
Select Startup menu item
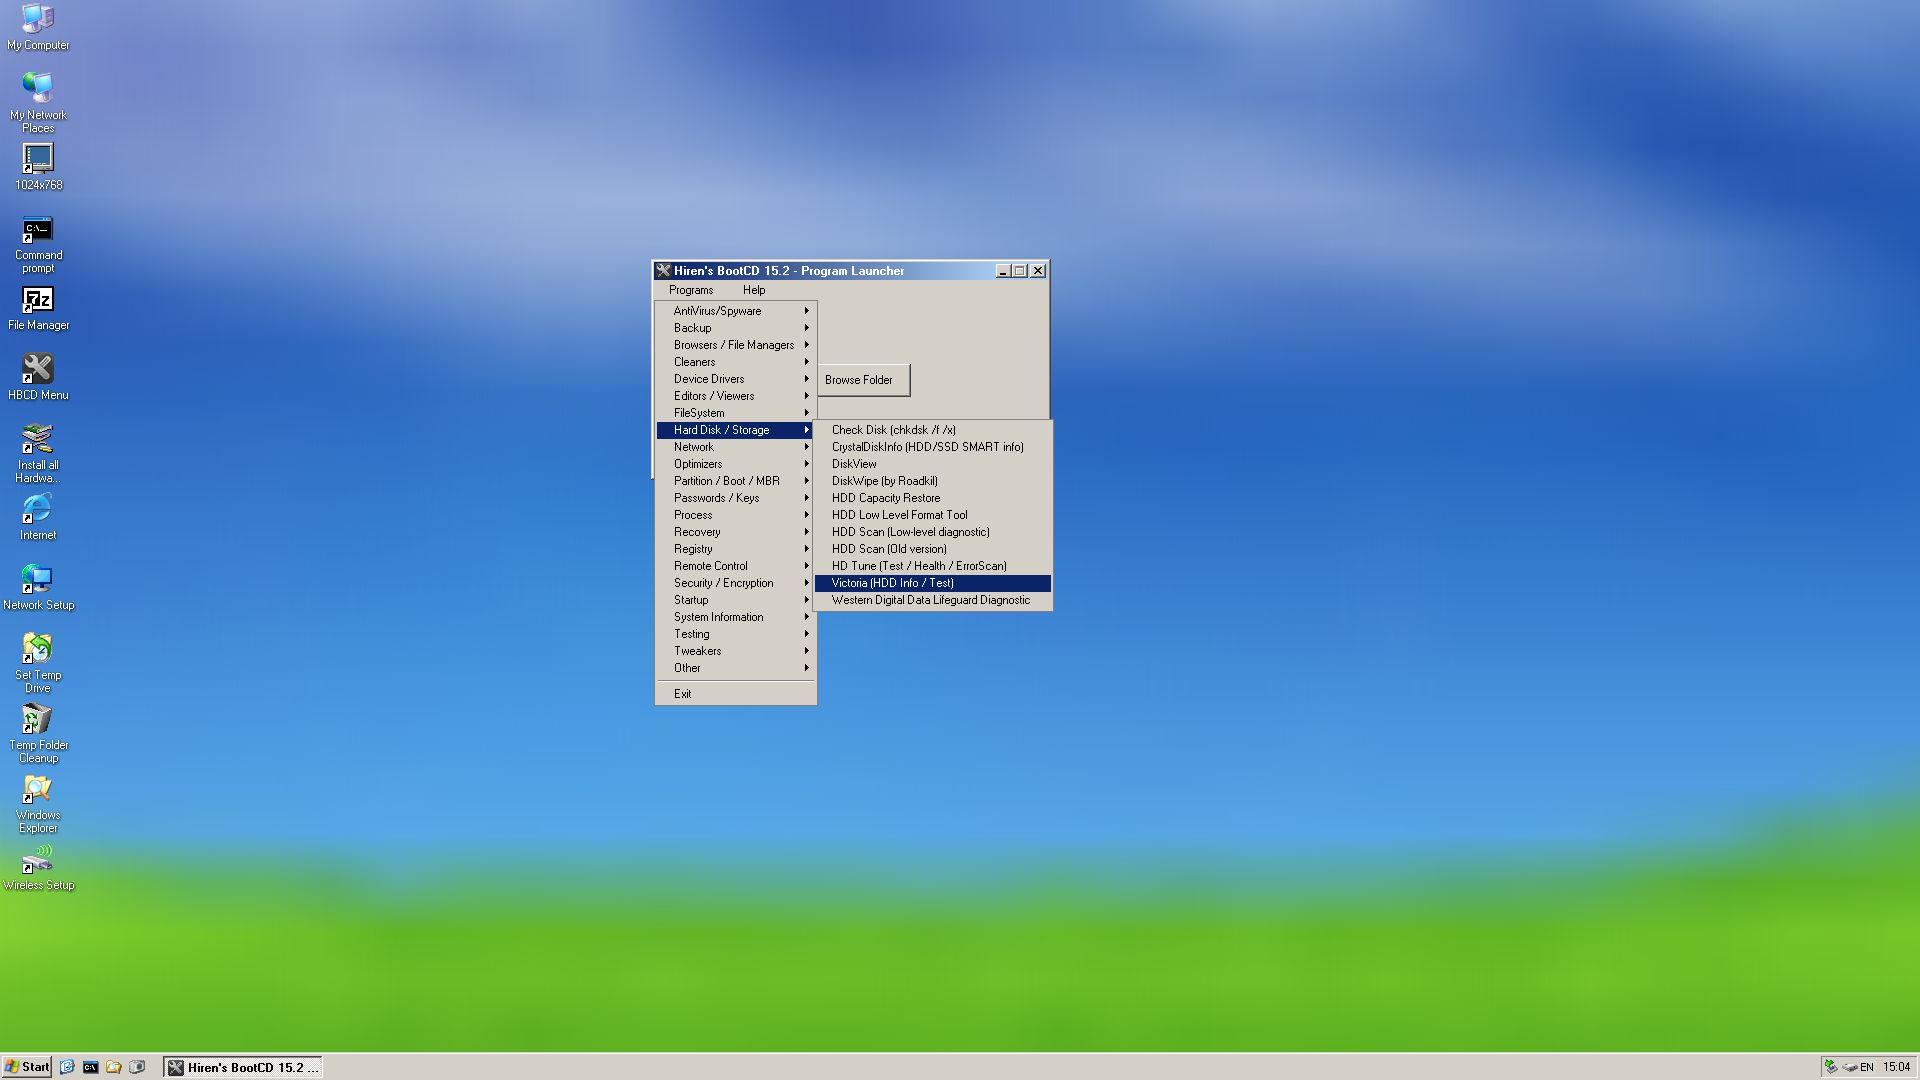(736, 600)
